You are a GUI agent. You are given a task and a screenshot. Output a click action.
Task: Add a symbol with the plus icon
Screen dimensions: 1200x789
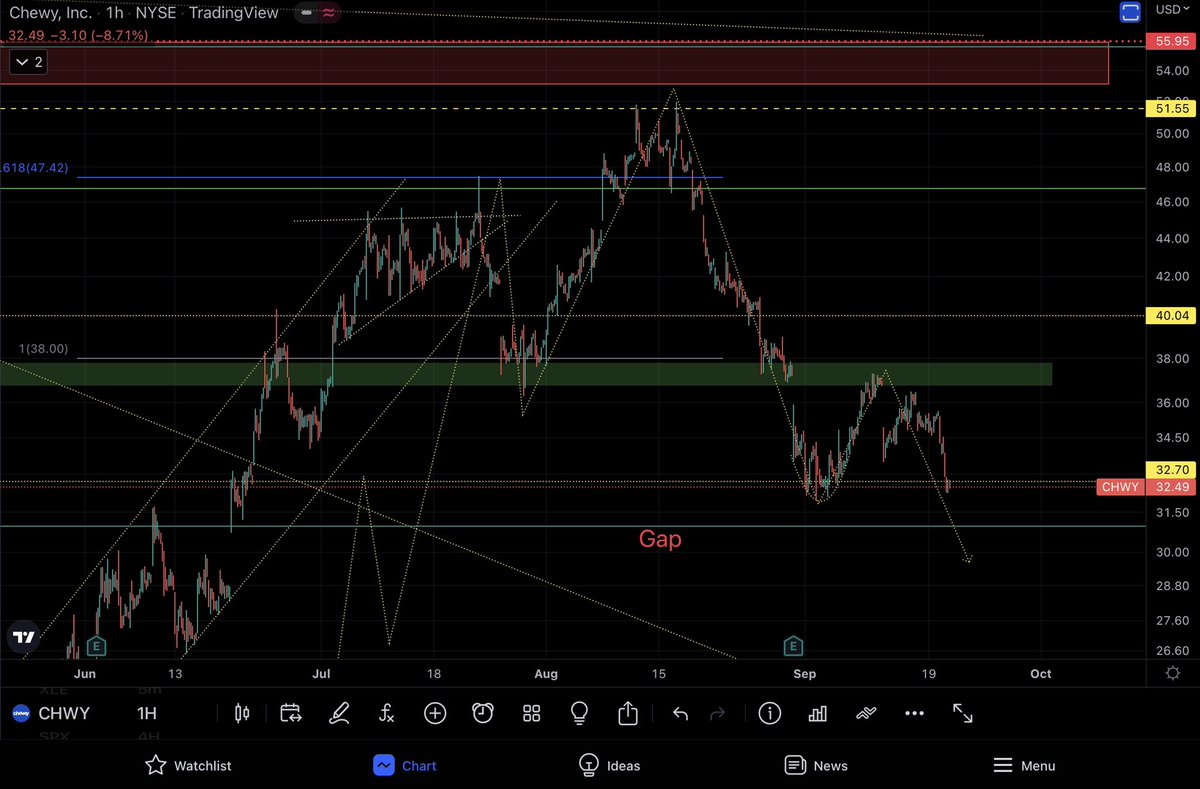[435, 713]
